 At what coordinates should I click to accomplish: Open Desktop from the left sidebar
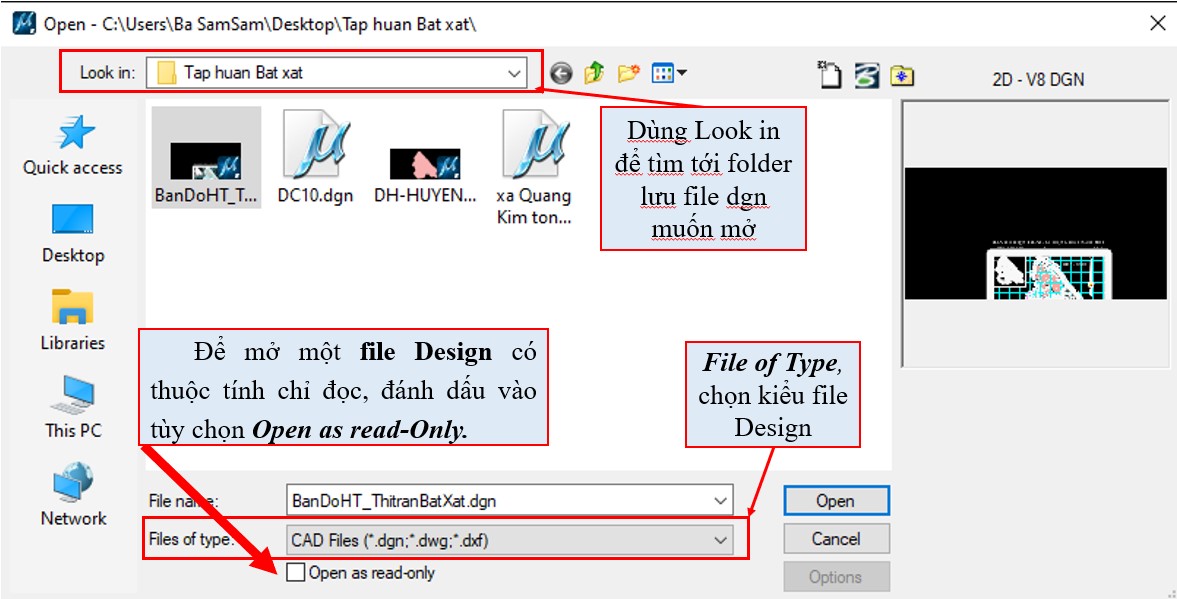click(x=72, y=232)
